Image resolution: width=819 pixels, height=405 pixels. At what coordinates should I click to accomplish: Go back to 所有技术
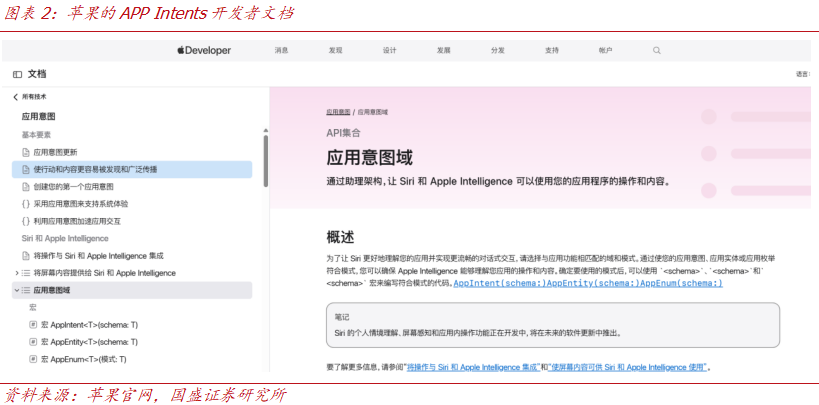(34, 97)
